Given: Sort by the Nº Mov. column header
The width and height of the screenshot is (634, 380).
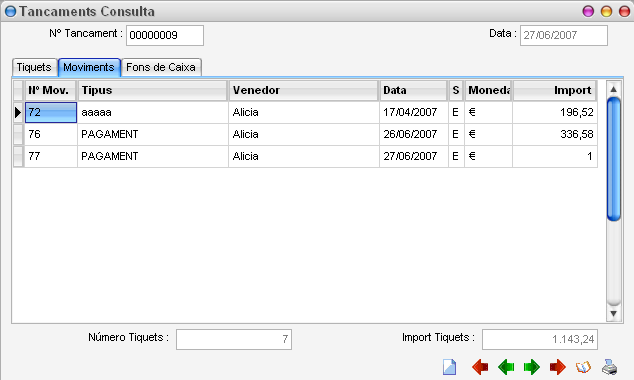Looking at the screenshot, I should [x=51, y=90].
